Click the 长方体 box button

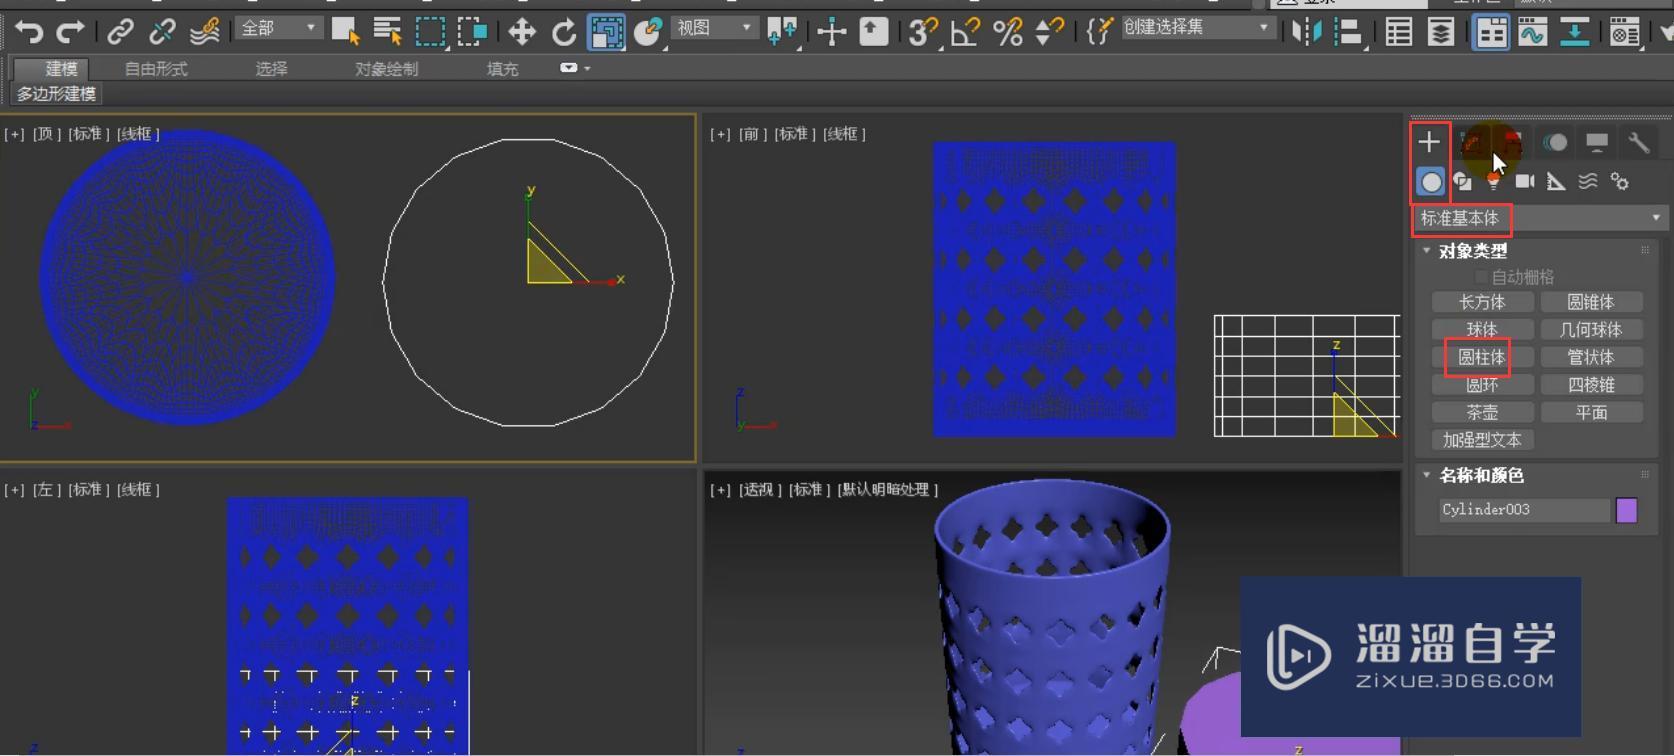pyautogui.click(x=1482, y=302)
